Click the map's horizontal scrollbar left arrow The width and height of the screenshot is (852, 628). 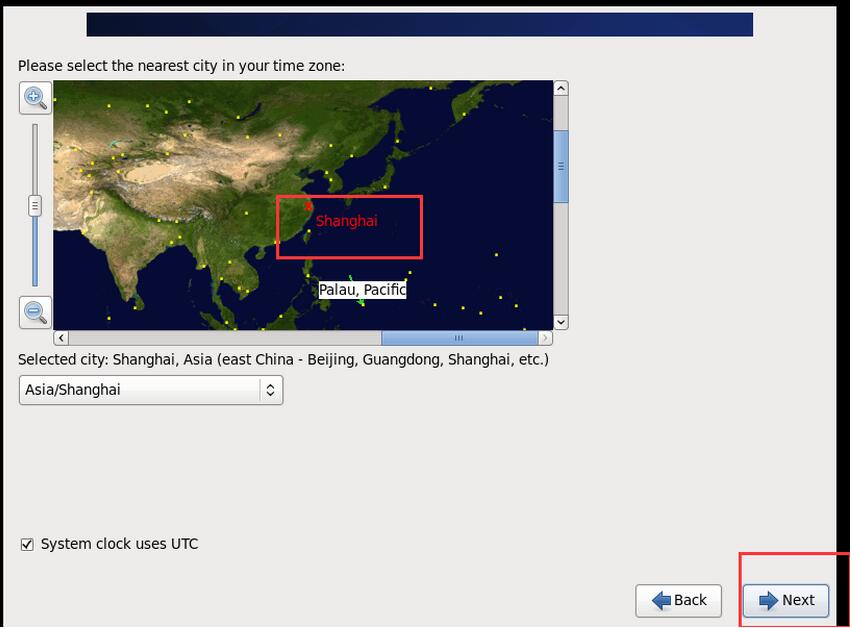click(61, 338)
